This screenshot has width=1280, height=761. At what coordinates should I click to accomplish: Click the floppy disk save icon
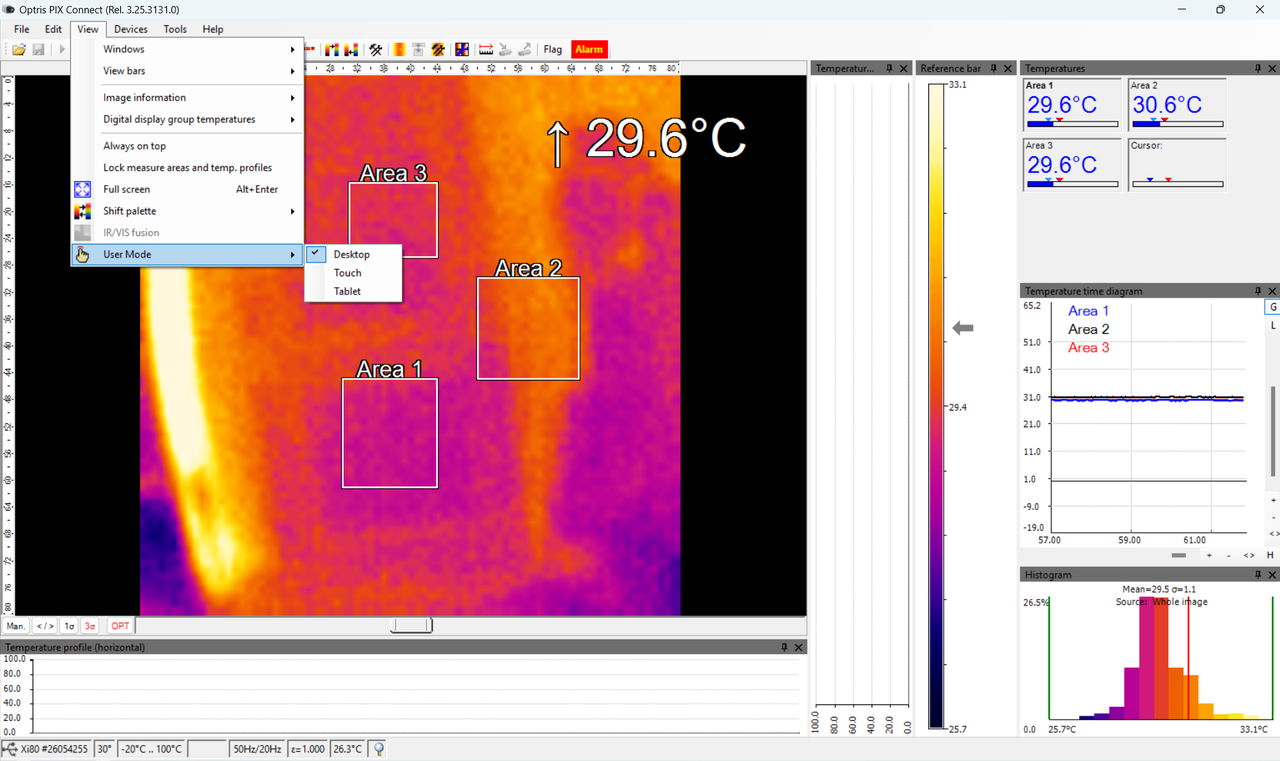38,49
